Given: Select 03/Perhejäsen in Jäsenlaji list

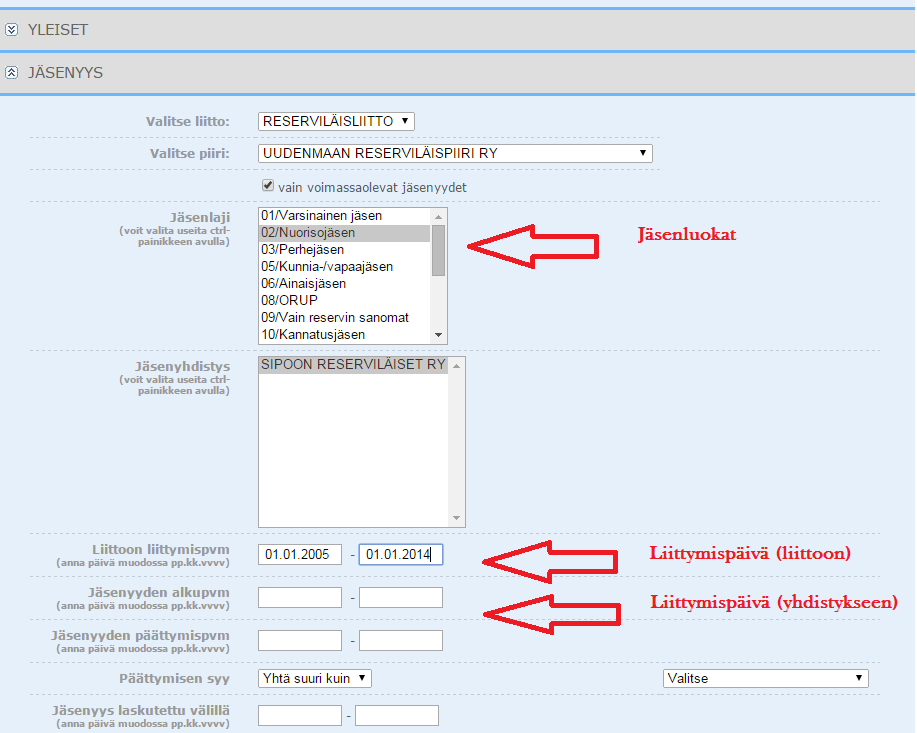Looking at the screenshot, I should coord(344,250).
